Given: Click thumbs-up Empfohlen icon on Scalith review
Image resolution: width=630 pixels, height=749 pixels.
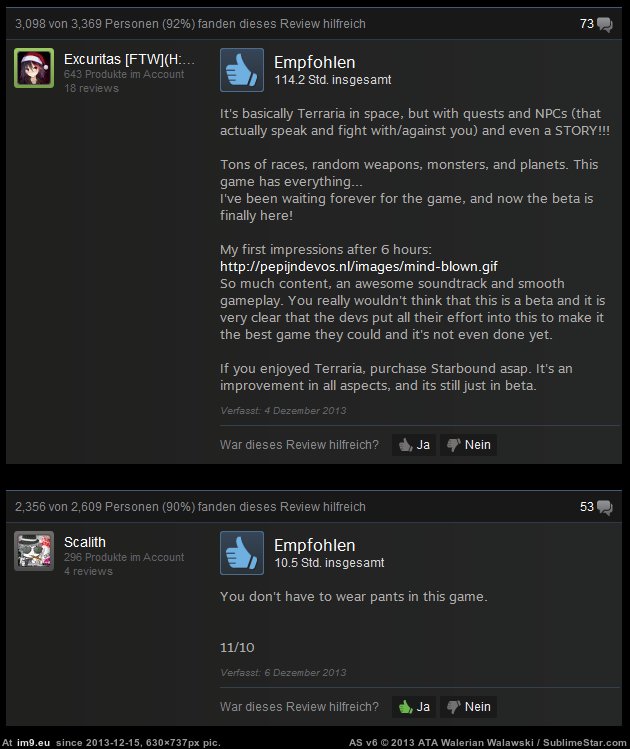Looking at the screenshot, I should (x=242, y=553).
